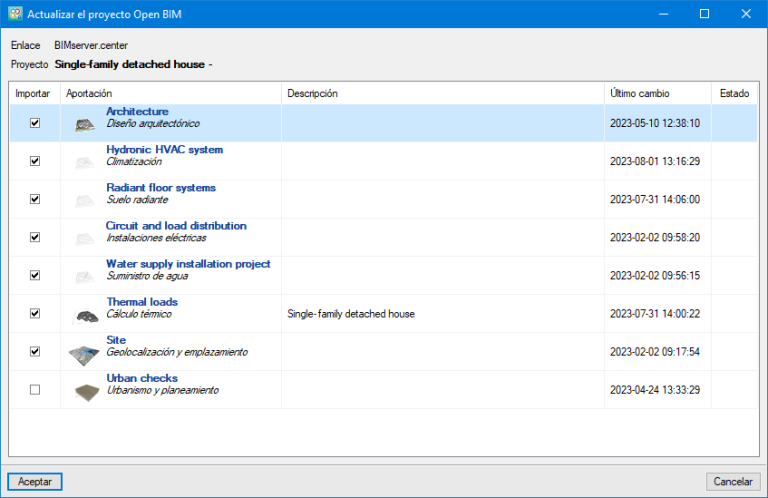Viewport: 768px width, 498px height.
Task: Uncheck import for Architecture
Action: 35,123
